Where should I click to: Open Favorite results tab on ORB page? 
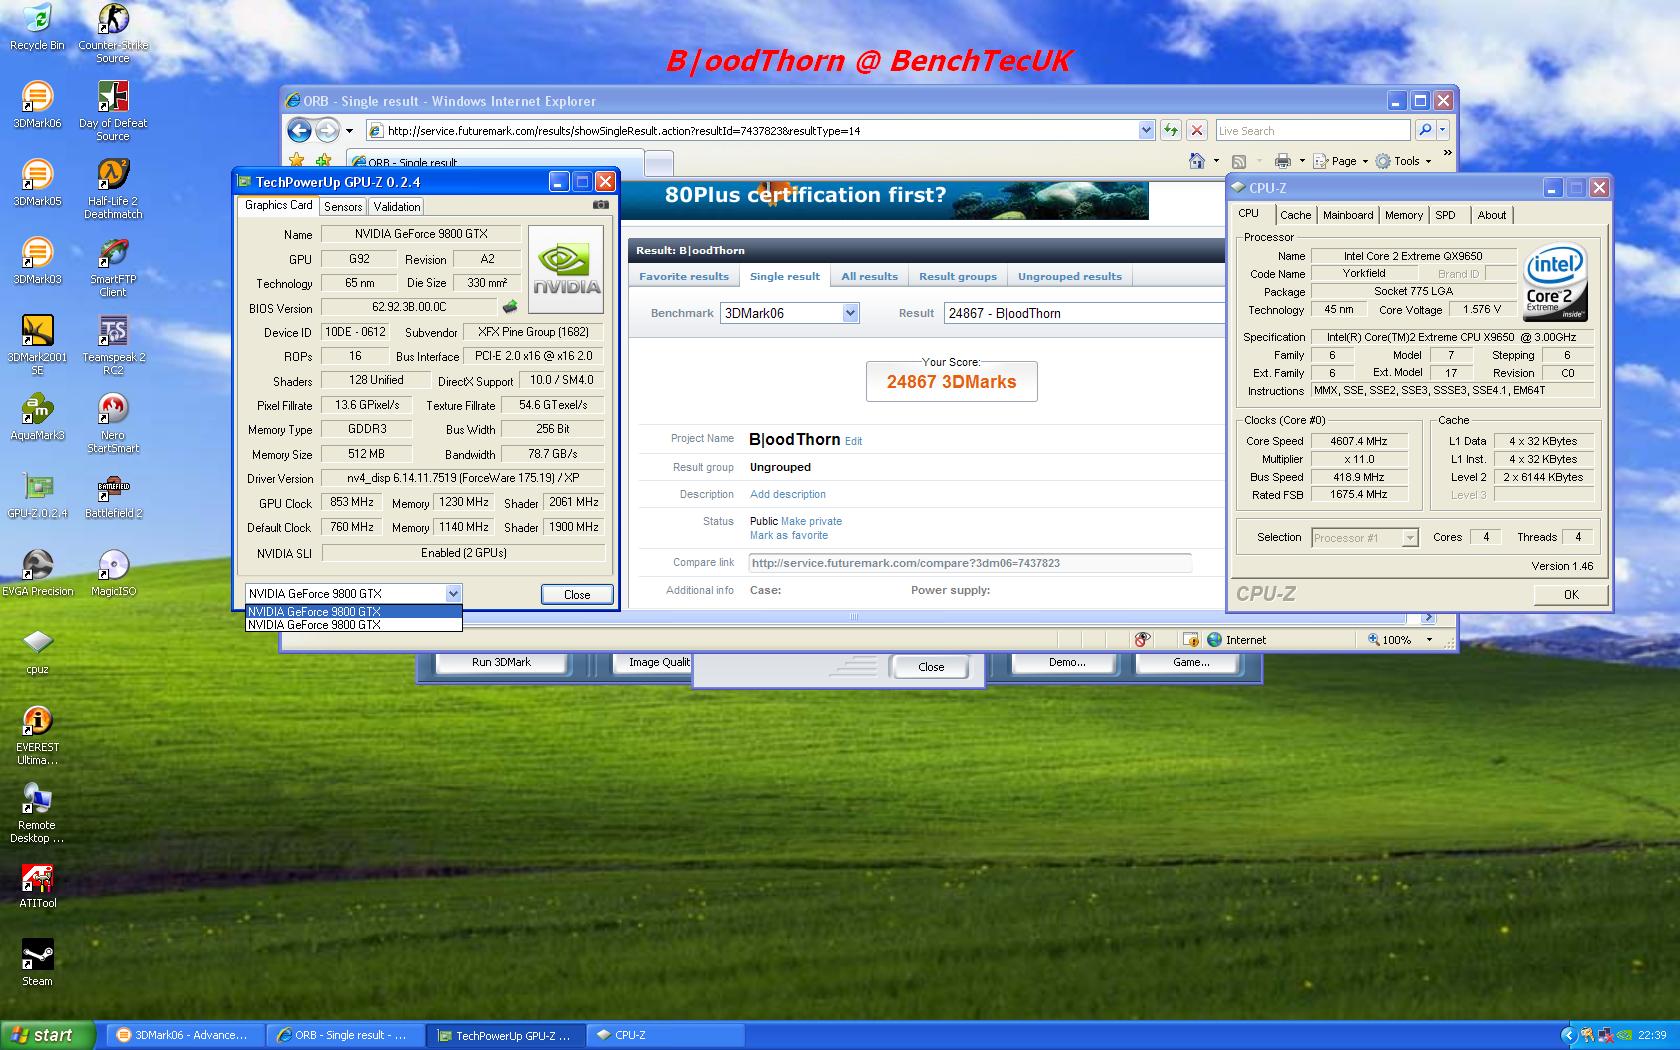pyautogui.click(x=684, y=276)
